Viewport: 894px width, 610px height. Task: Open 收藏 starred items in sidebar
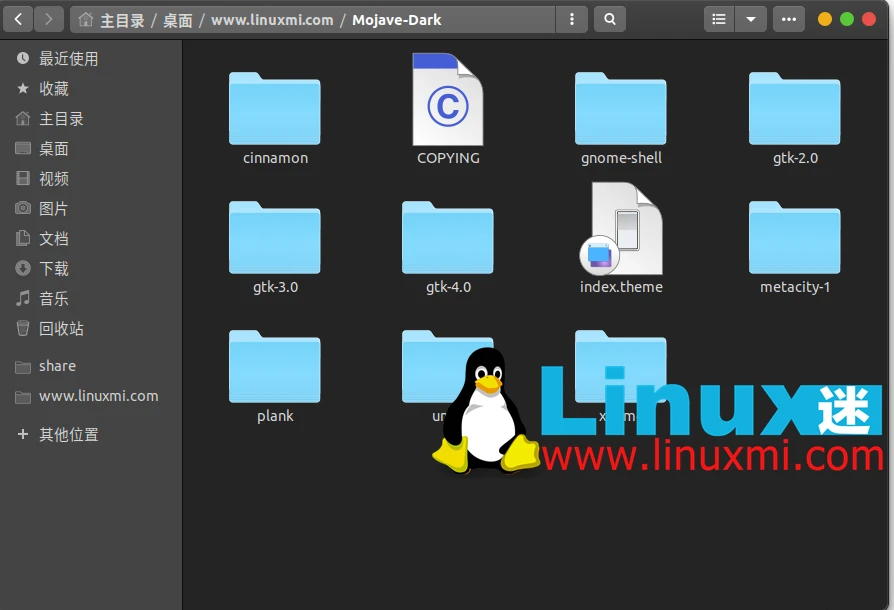pos(91,88)
